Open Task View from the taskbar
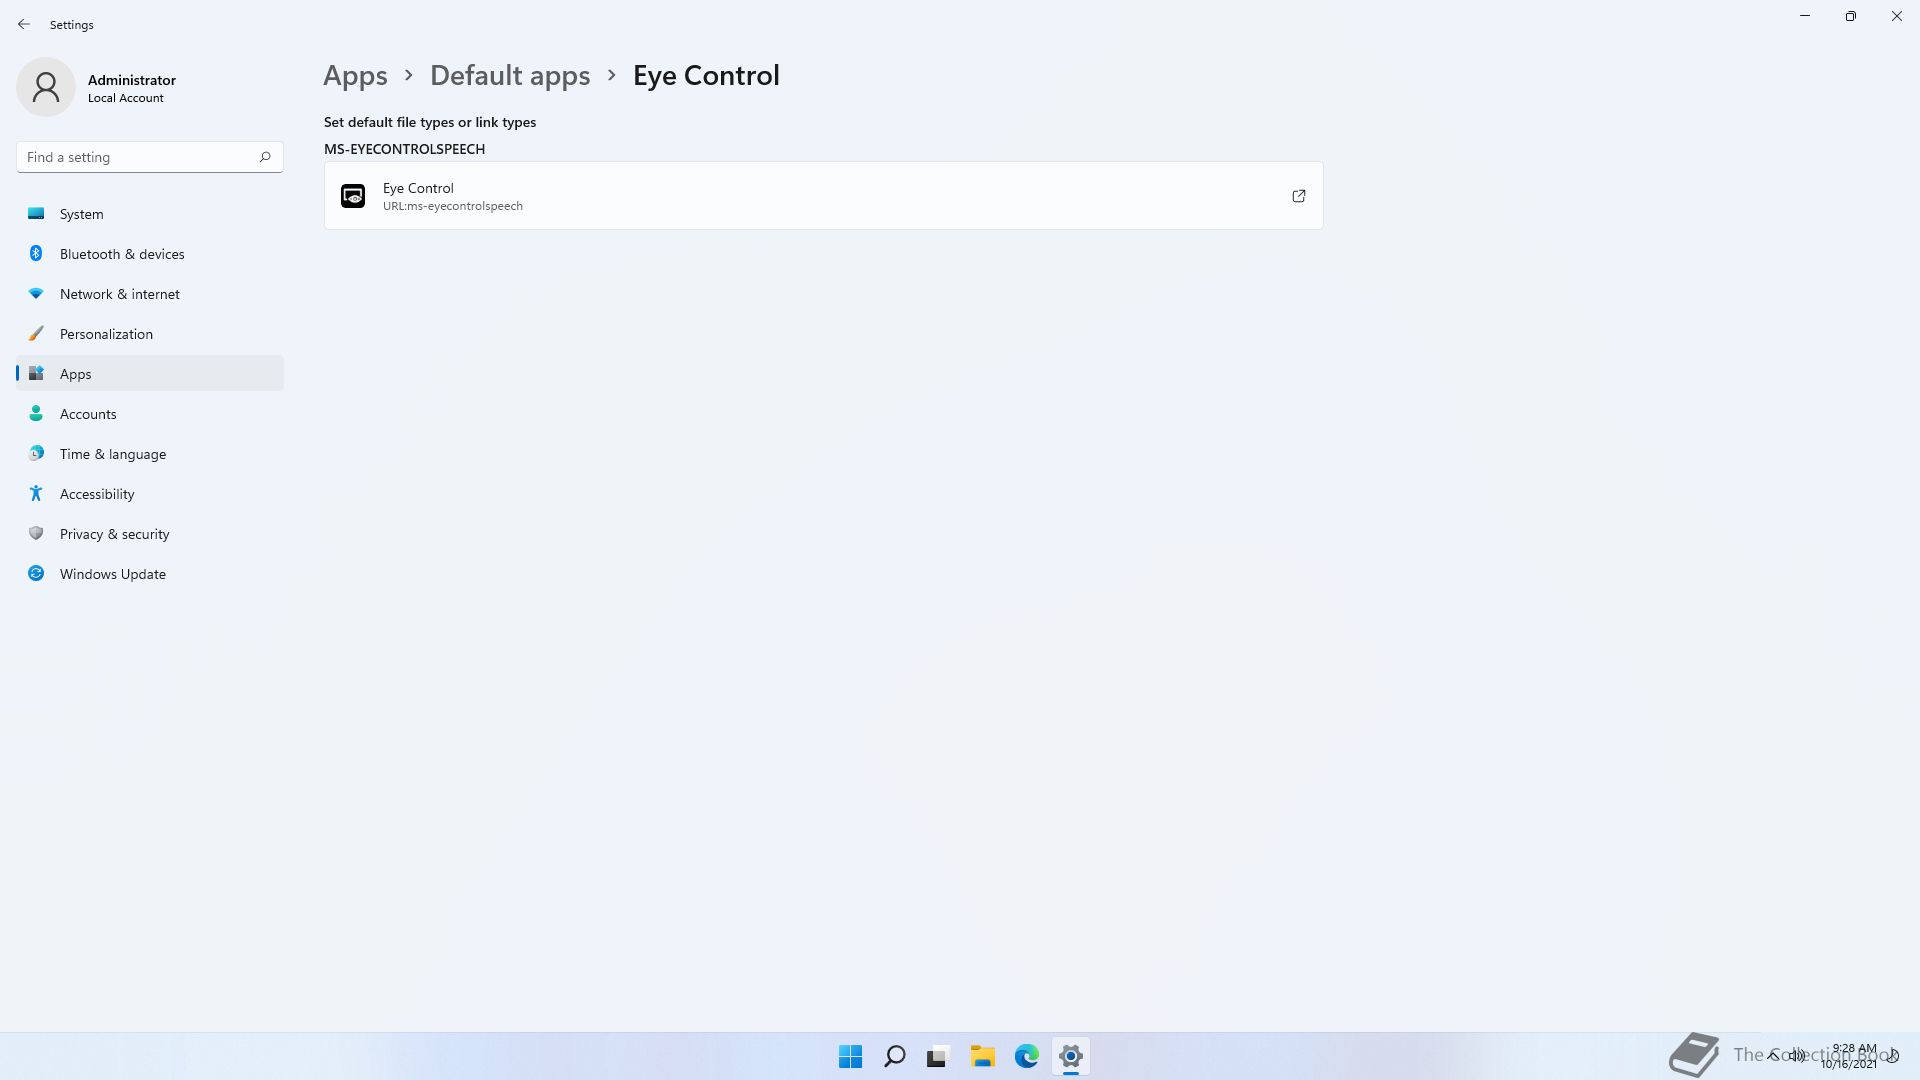The height and width of the screenshot is (1080, 1920). tap(938, 1056)
